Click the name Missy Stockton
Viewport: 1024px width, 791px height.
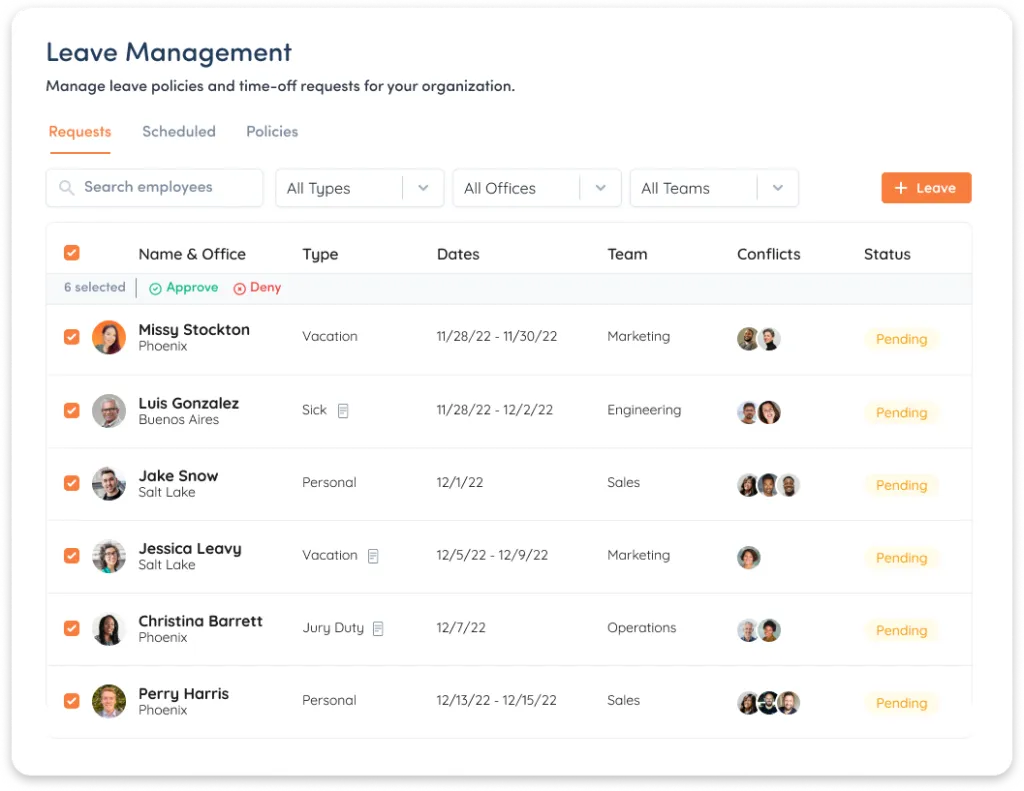point(194,330)
